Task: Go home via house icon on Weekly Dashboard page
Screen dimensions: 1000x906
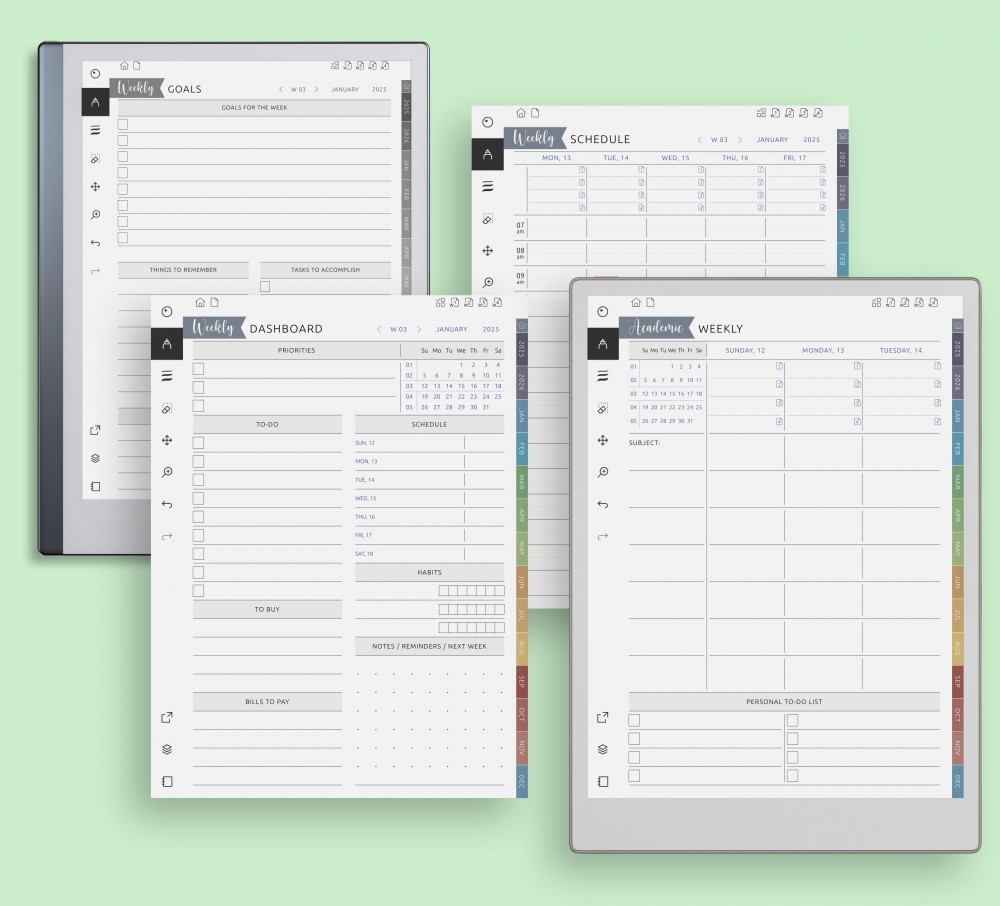Action: (200, 302)
